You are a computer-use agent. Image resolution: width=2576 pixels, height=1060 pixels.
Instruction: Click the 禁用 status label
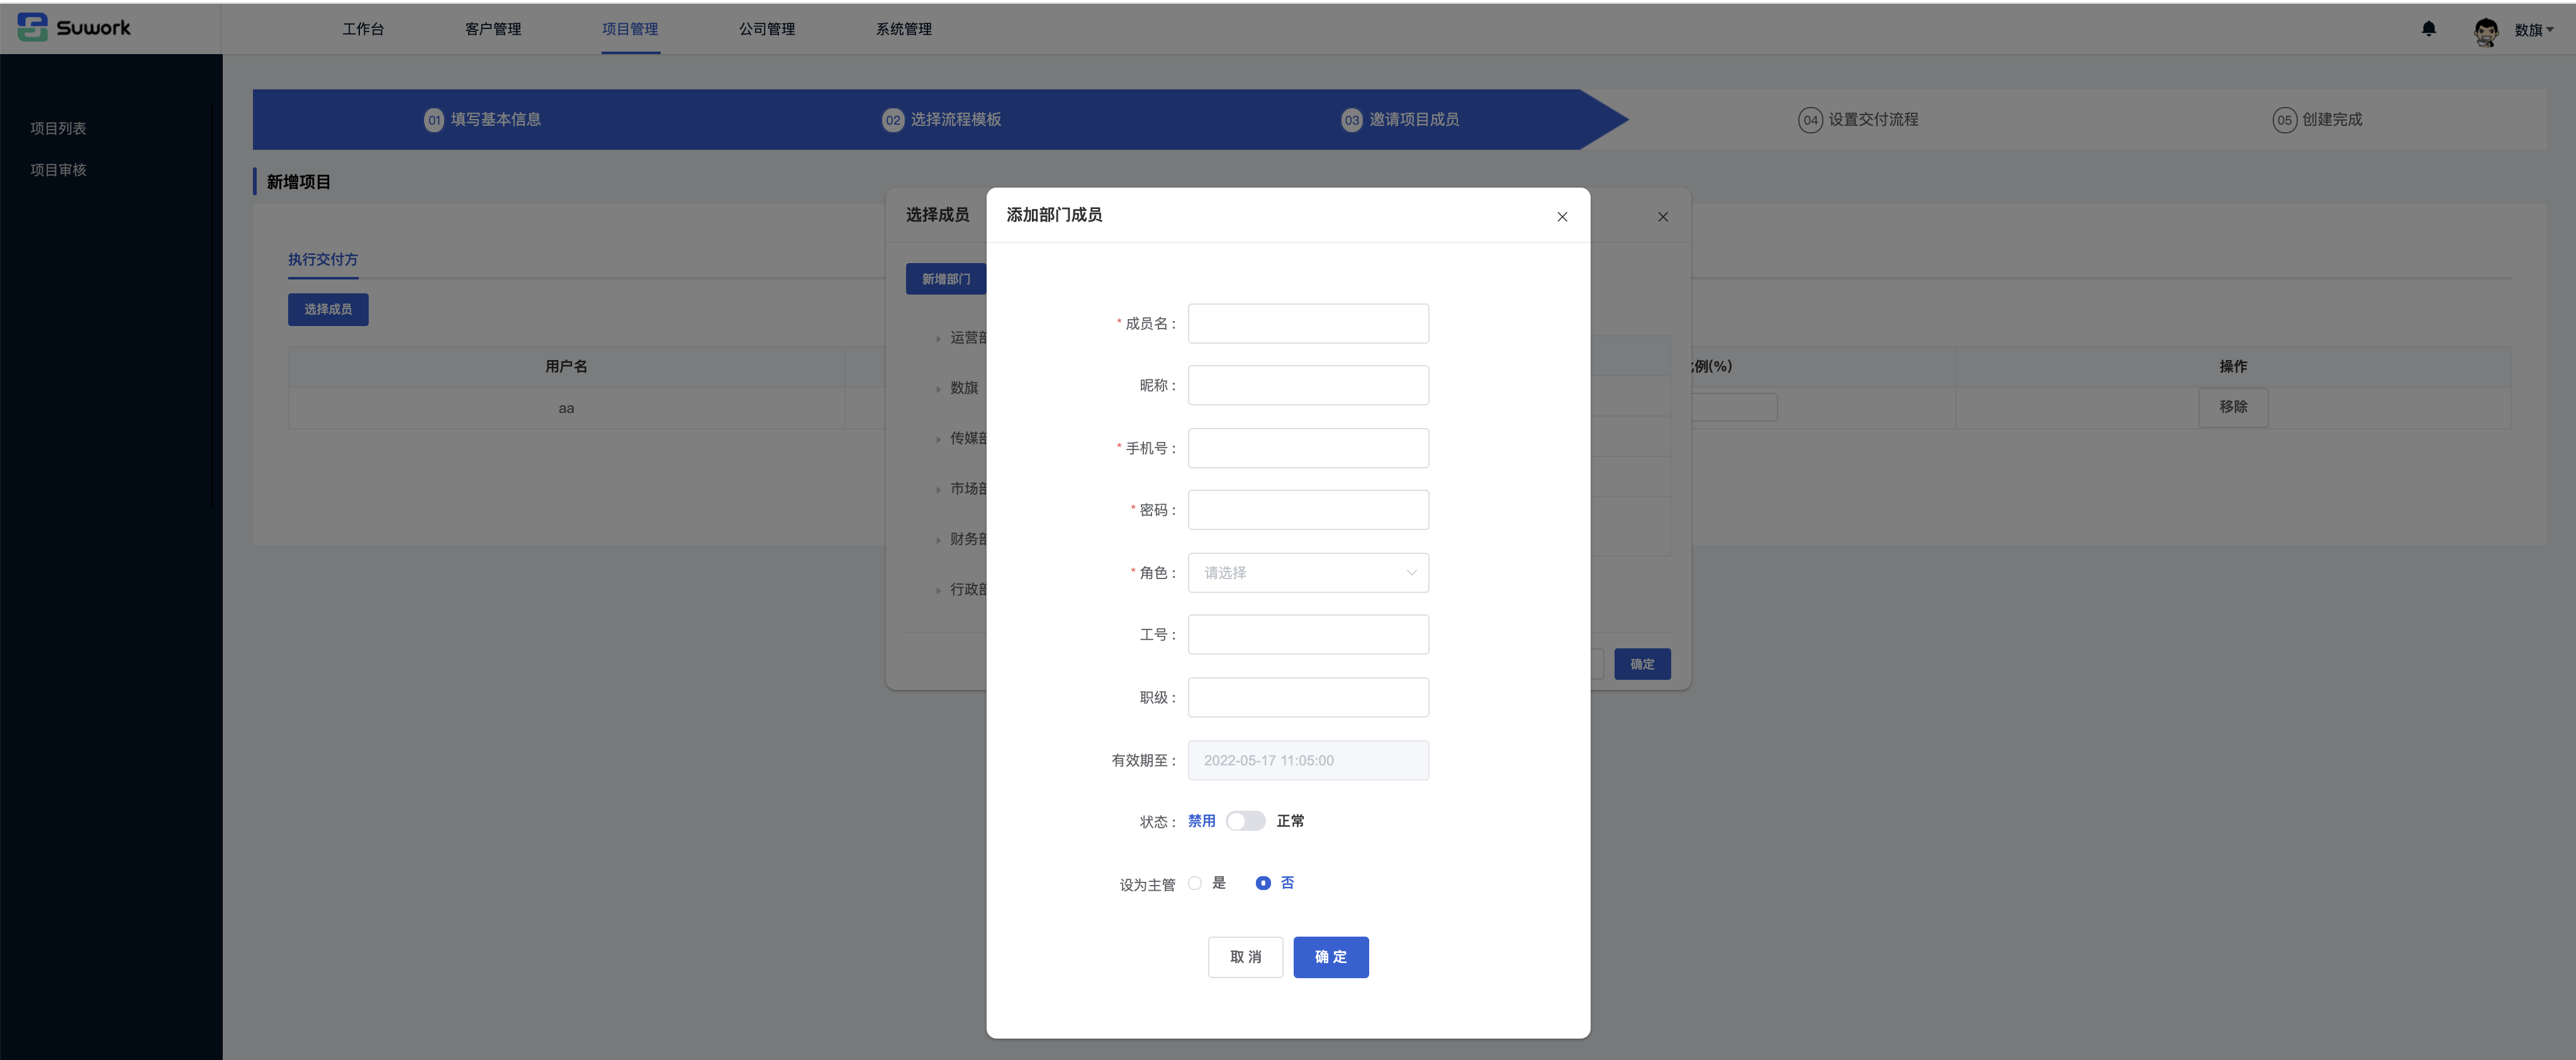click(1201, 821)
